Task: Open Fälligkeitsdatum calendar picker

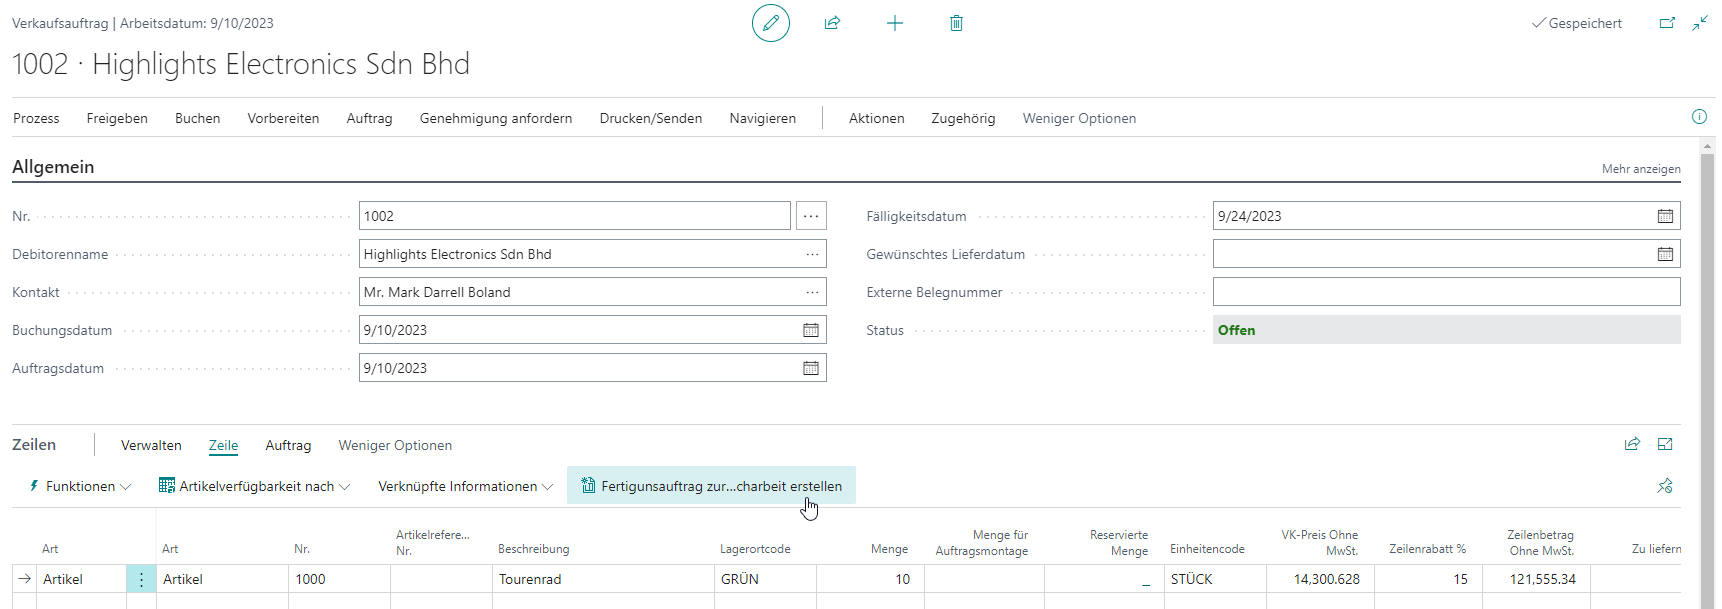Action: coord(1665,216)
